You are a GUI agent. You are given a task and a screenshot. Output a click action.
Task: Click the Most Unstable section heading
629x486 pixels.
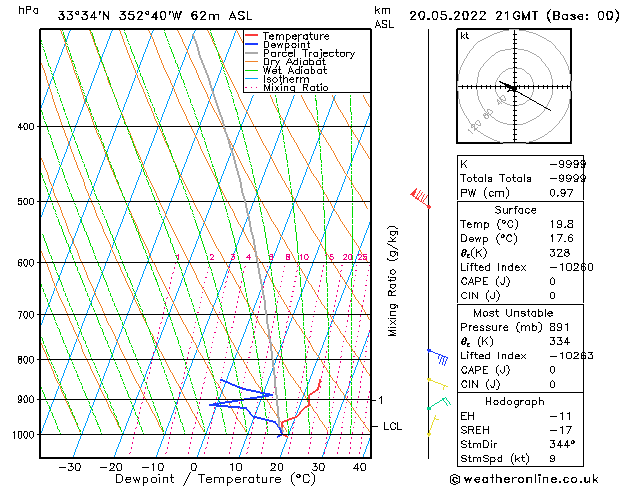click(x=513, y=313)
